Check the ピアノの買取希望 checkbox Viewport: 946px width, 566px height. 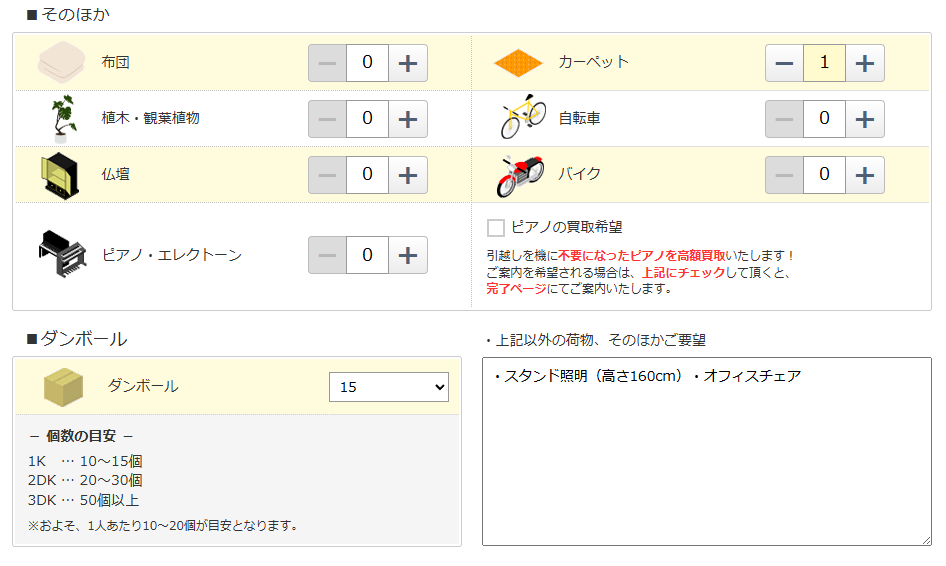coord(496,228)
